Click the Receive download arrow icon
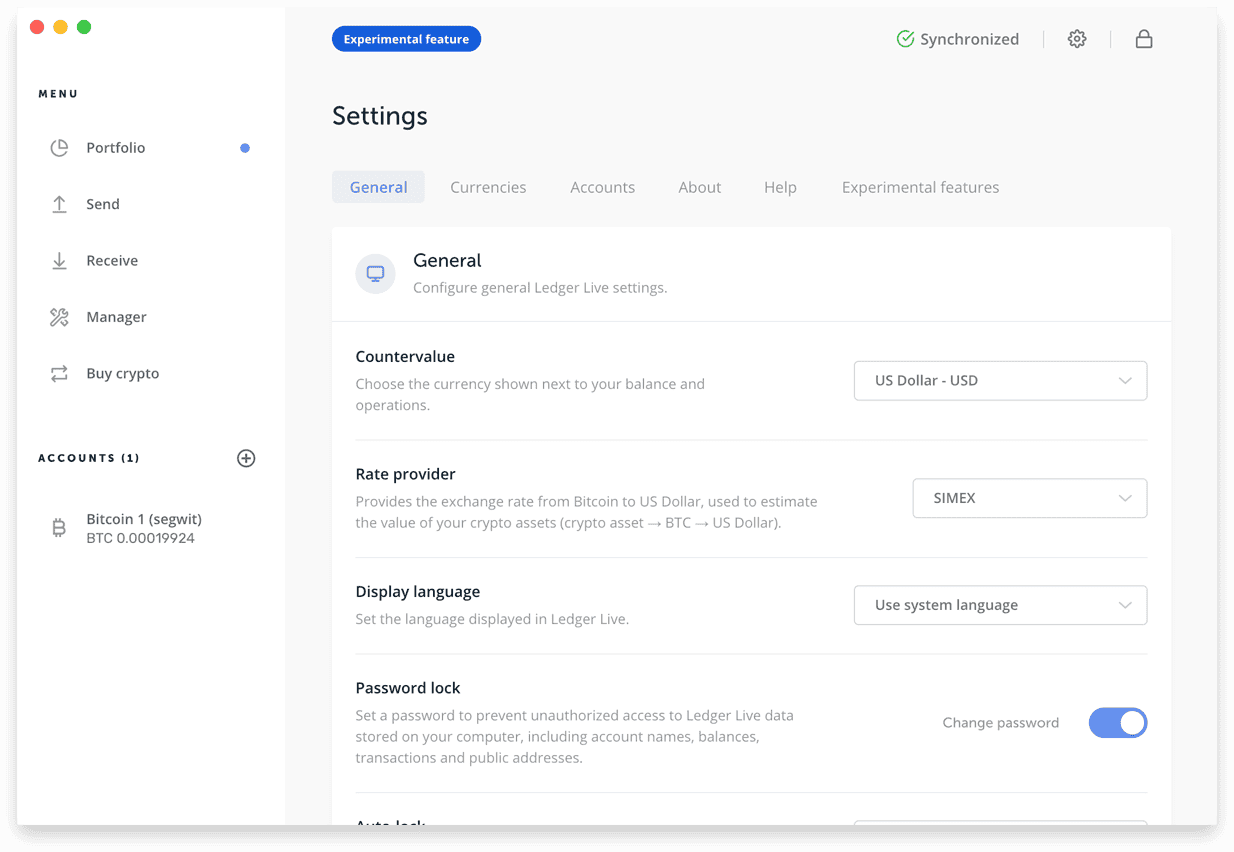1234x852 pixels. pyautogui.click(x=59, y=261)
